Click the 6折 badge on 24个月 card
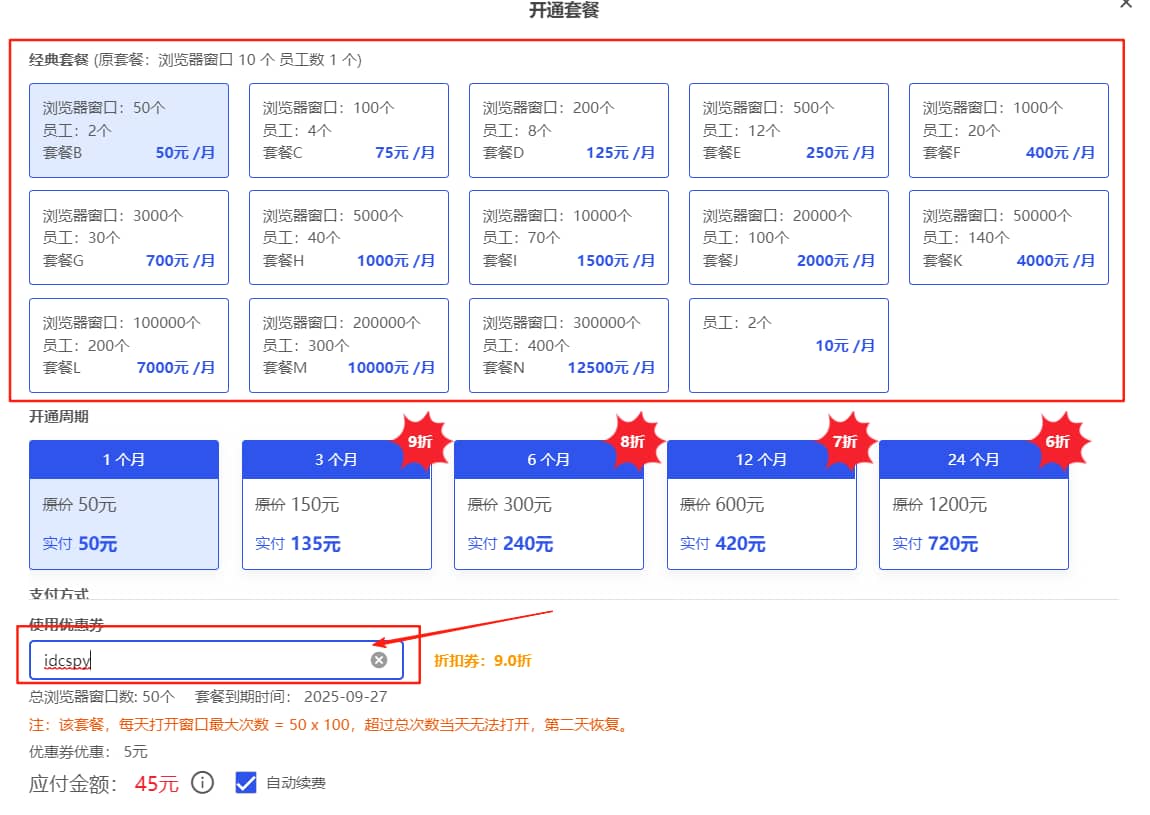Screen dimensions: 1150x815 1060,440
